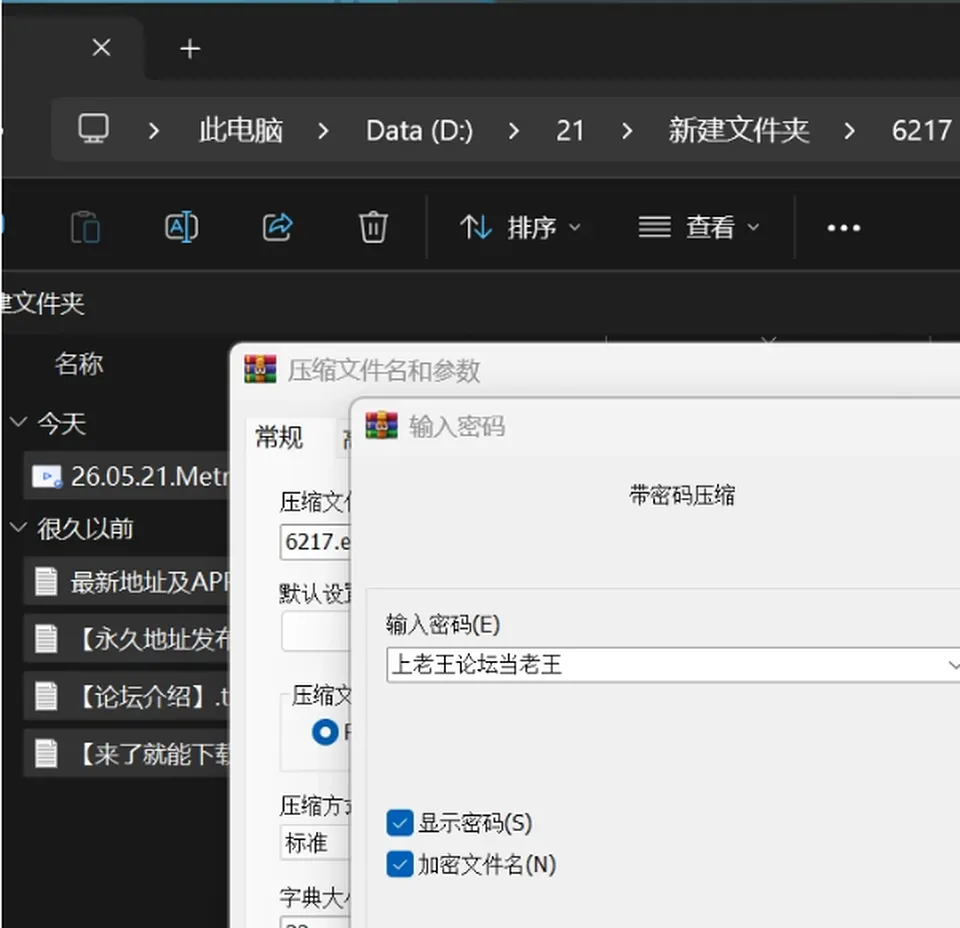960x928 pixels.
Task: Click the 名称 column header
Action: [79, 364]
